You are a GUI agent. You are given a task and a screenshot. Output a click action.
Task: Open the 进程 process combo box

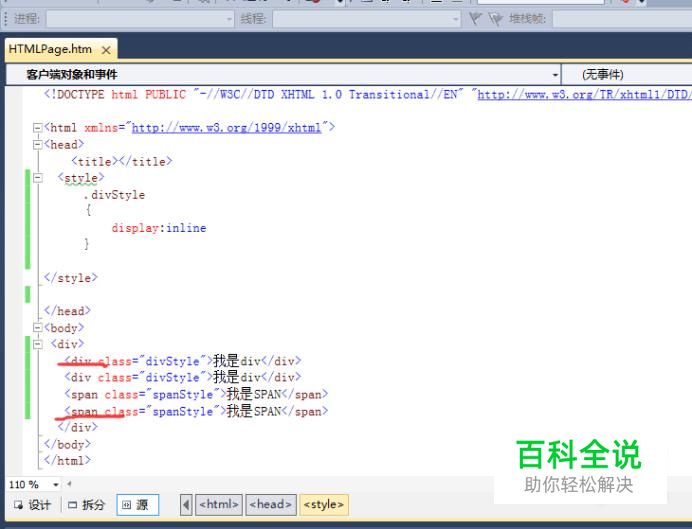140,19
